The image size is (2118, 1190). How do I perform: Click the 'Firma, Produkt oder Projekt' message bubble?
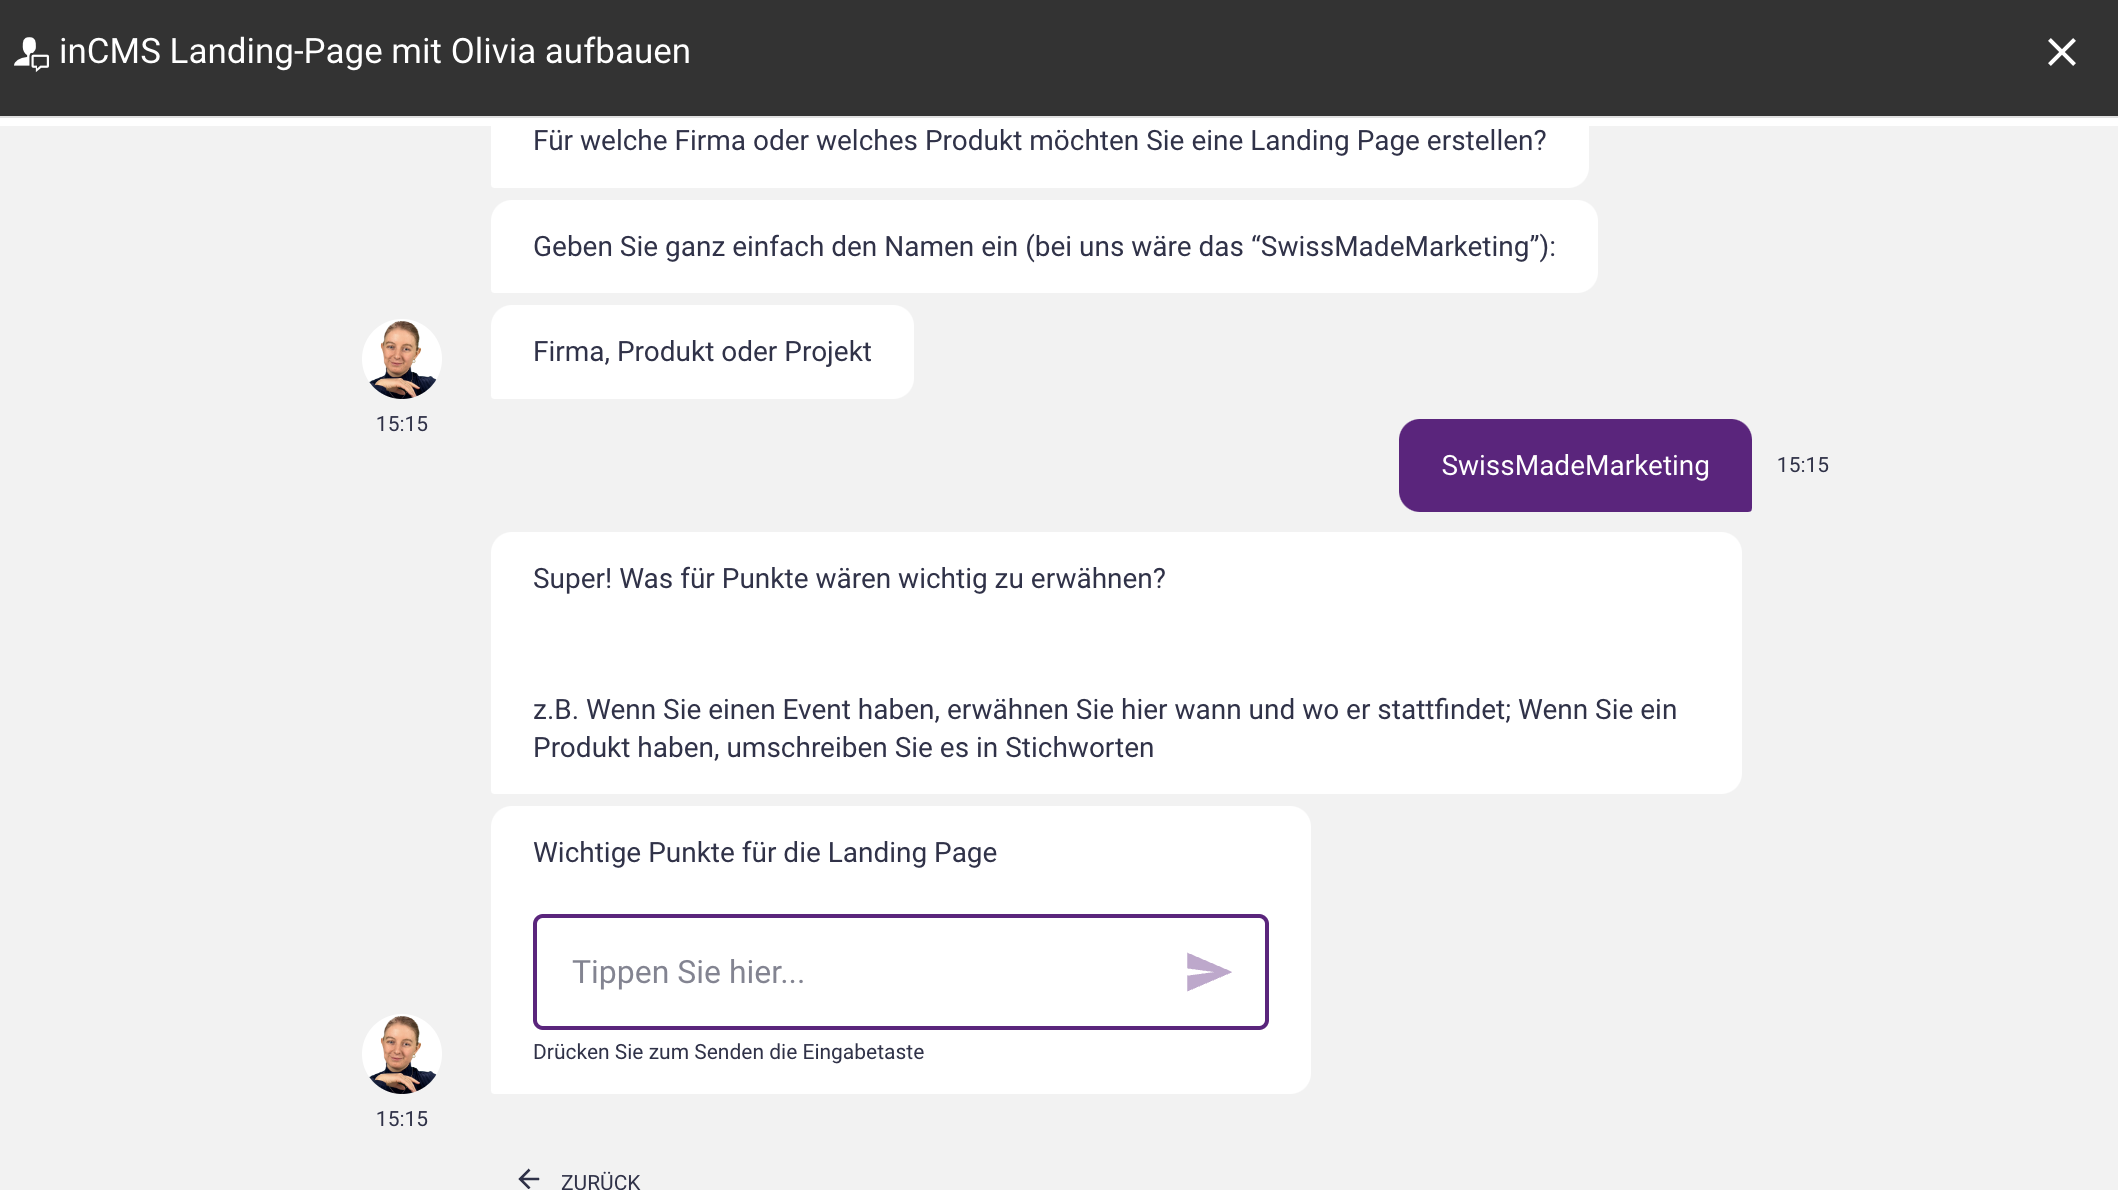[x=702, y=352]
